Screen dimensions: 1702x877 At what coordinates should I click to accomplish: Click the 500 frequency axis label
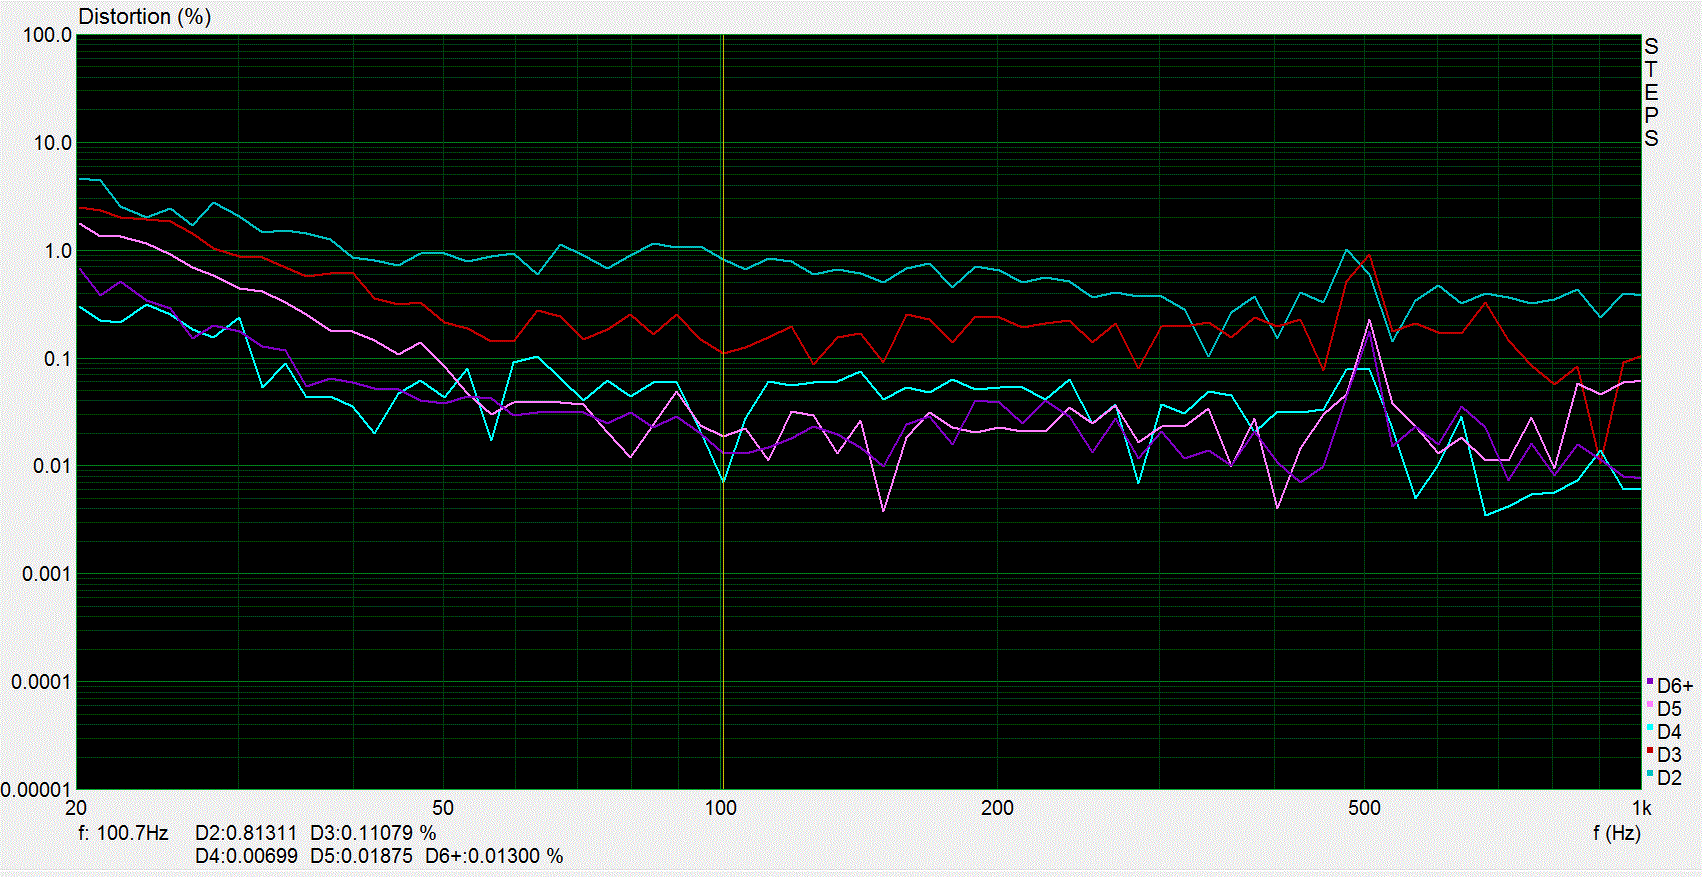[x=1364, y=808]
